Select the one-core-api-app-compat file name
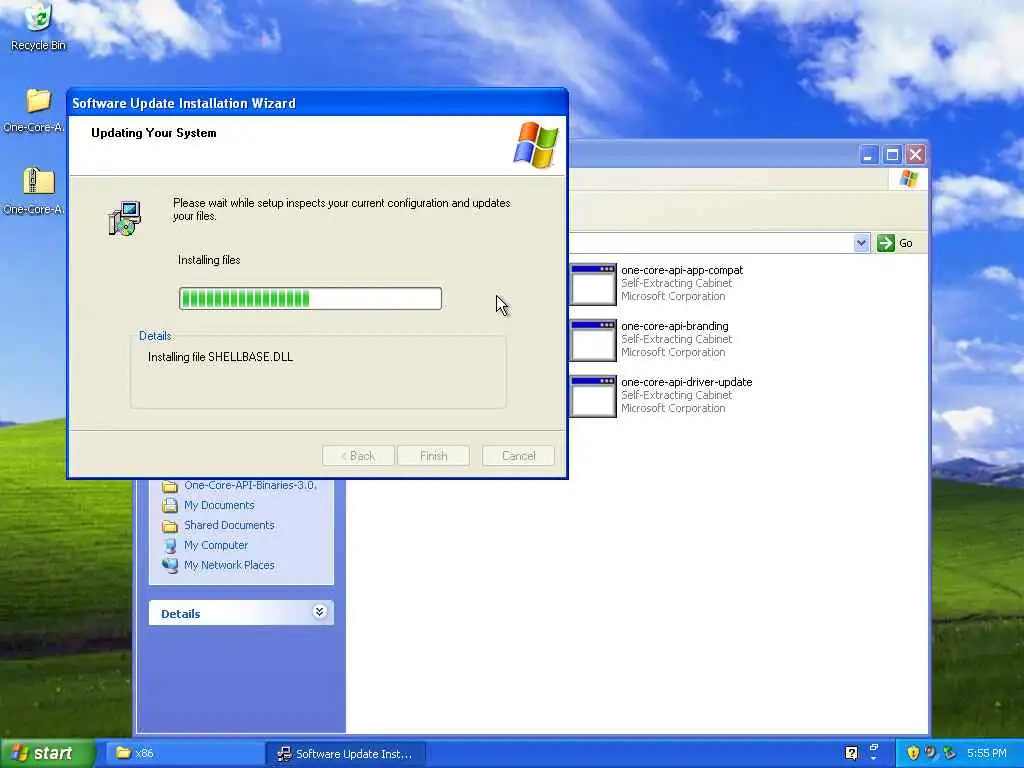Screen dimensions: 1024x768 tap(682, 270)
